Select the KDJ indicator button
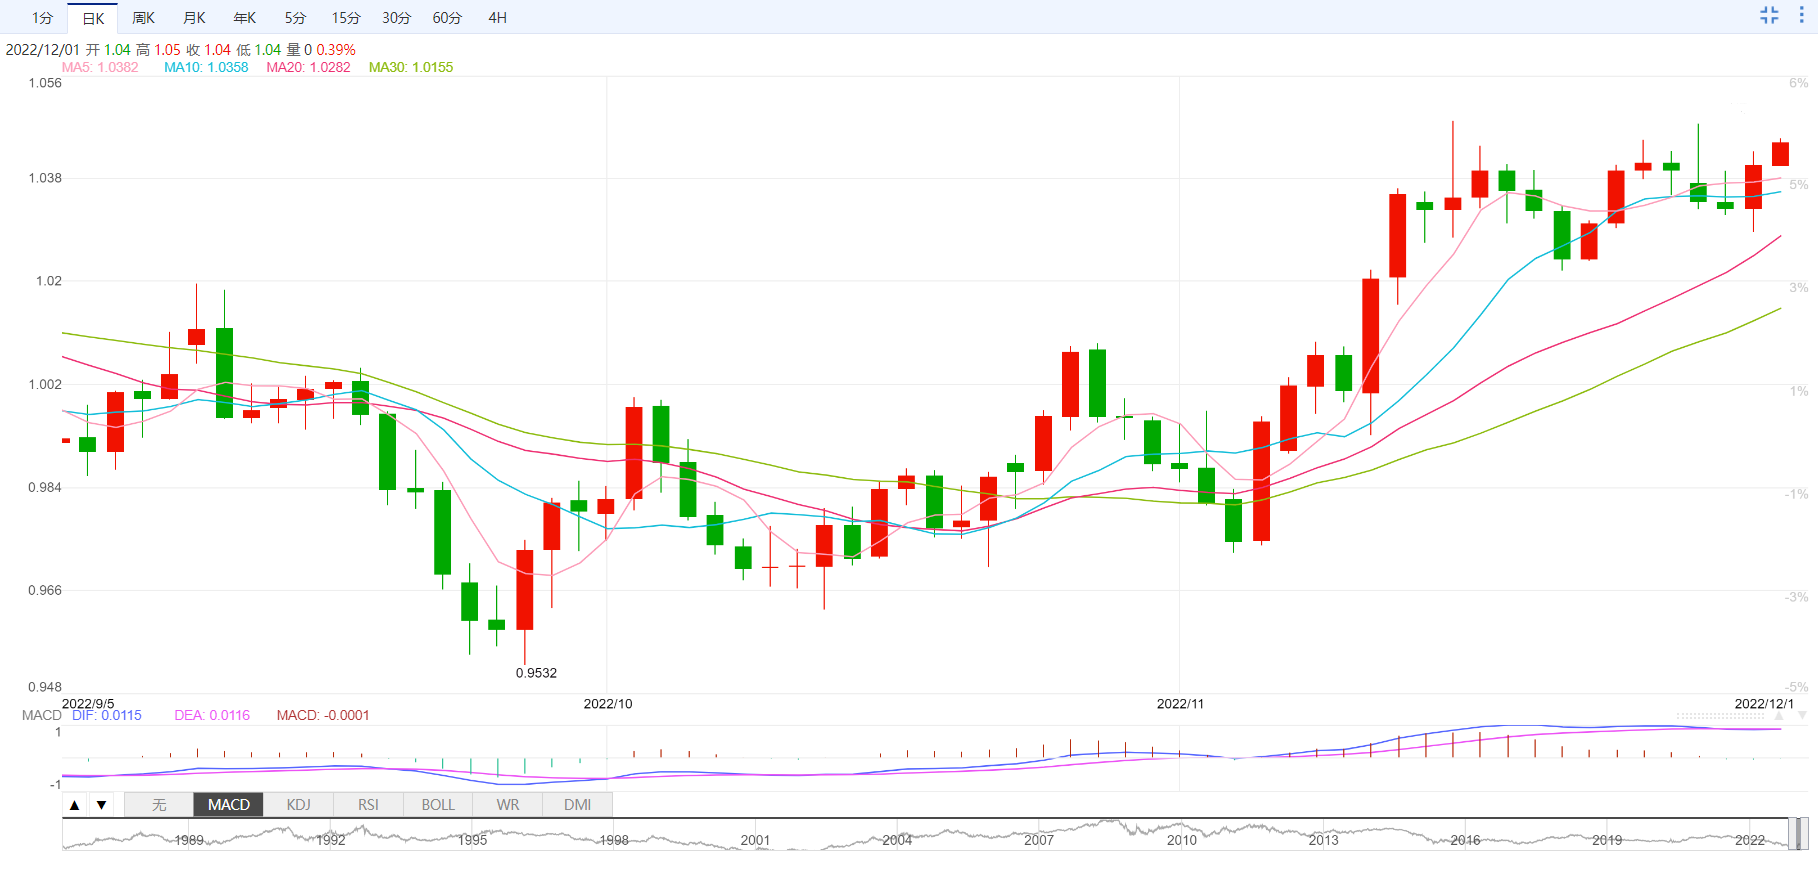This screenshot has width=1818, height=886. pyautogui.click(x=298, y=805)
